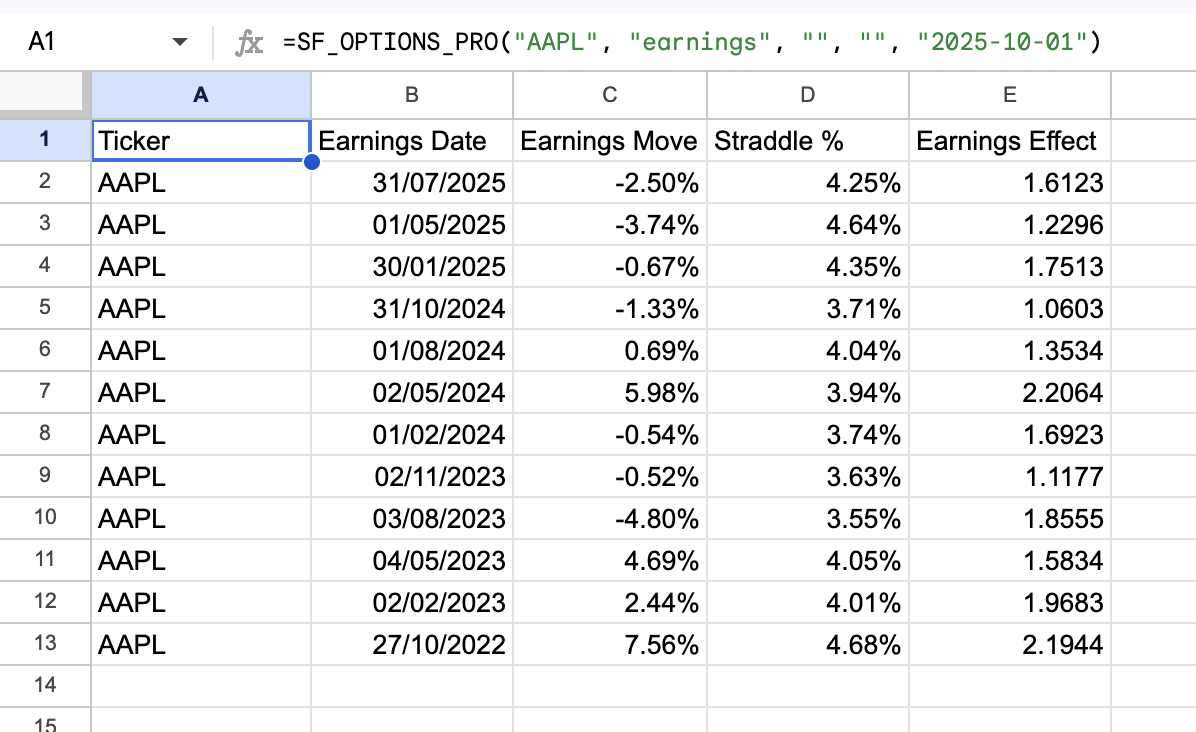Select column B header
Image resolution: width=1196 pixels, height=732 pixels.
tap(412, 95)
